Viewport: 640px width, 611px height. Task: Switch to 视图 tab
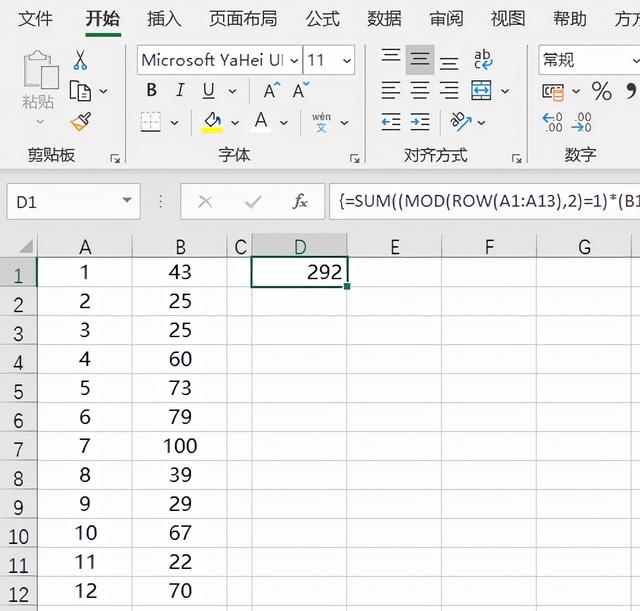[508, 19]
